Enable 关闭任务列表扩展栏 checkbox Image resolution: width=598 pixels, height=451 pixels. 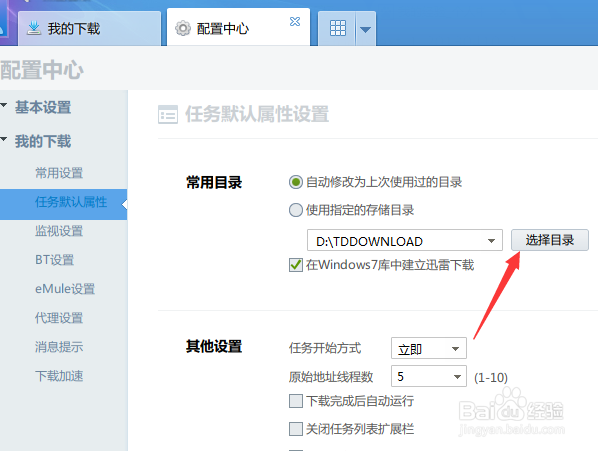(296, 429)
